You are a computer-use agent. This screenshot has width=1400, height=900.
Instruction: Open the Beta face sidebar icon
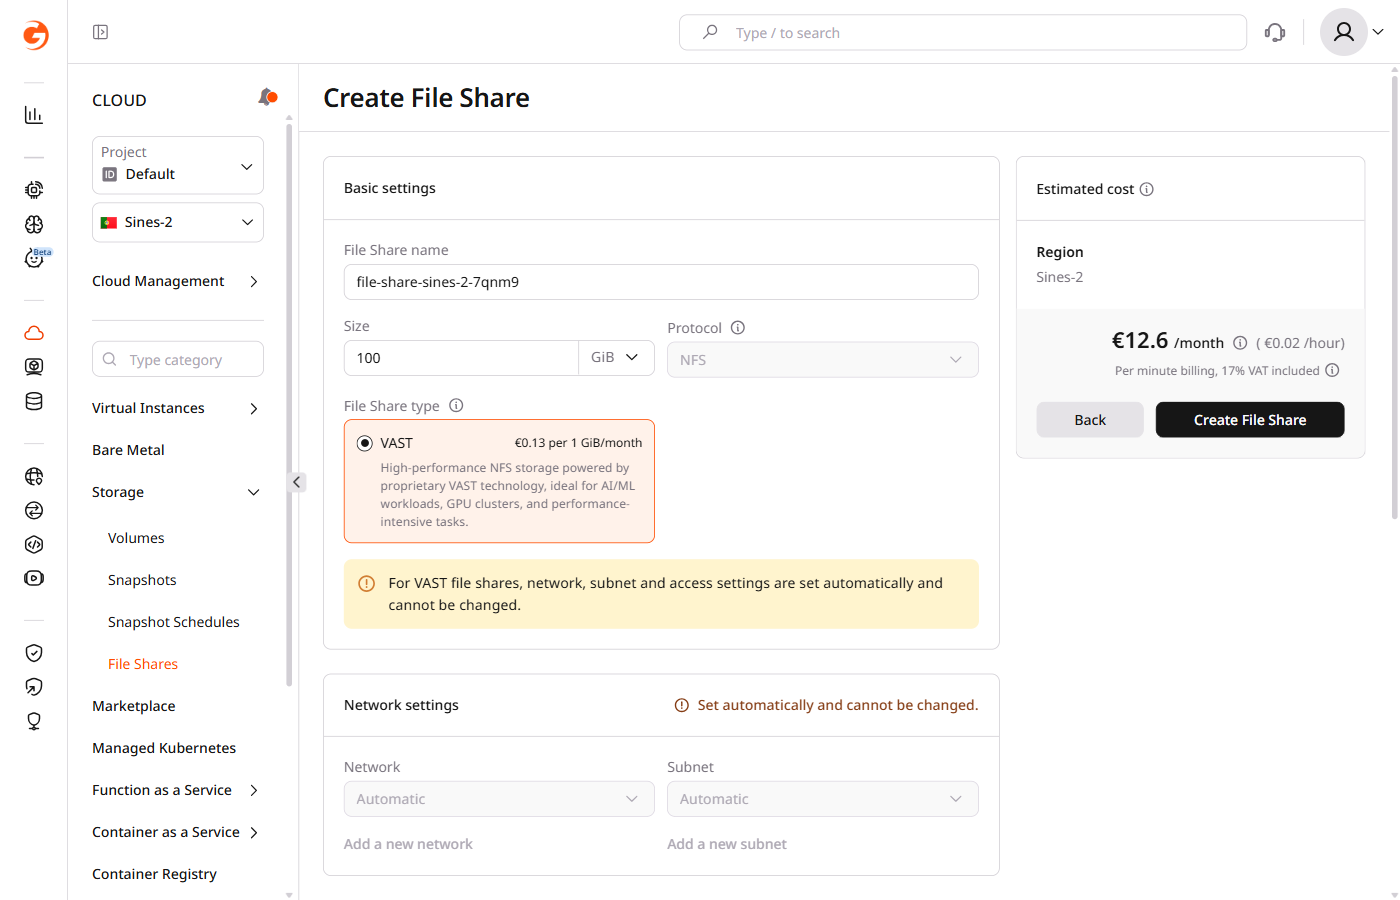[x=34, y=258]
